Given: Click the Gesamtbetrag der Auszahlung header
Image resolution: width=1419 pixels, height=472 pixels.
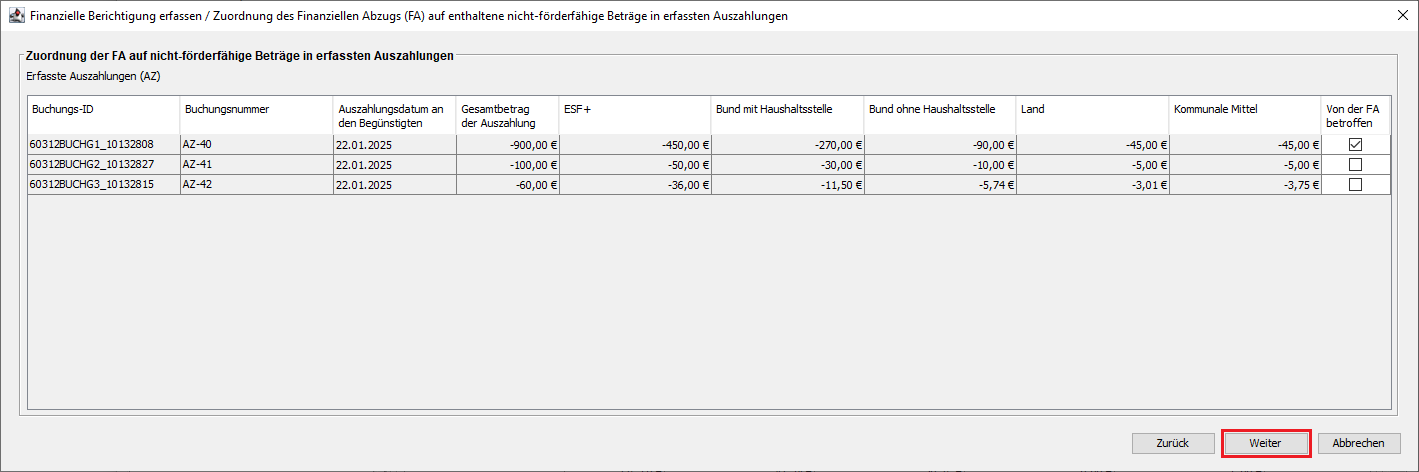Looking at the screenshot, I should click(507, 115).
